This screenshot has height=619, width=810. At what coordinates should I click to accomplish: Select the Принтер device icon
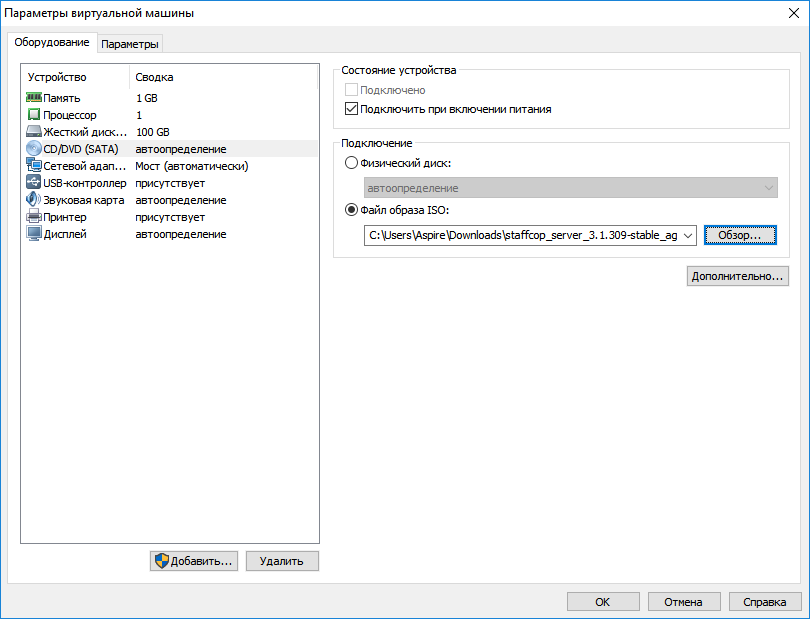pos(31,217)
